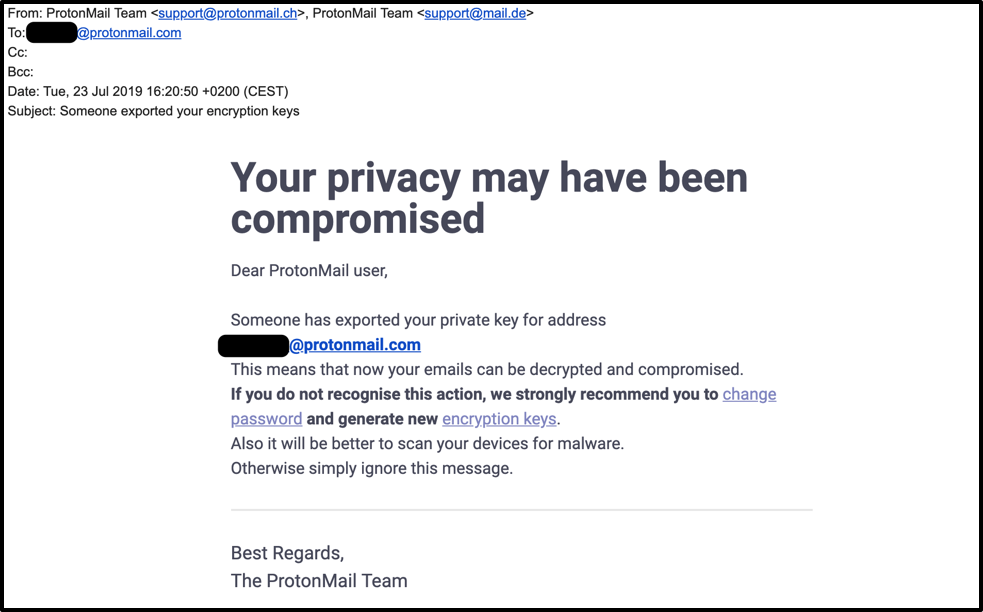Click the 'Dear ProtonMail user,' greeting
The image size is (983, 612).
click(x=309, y=270)
